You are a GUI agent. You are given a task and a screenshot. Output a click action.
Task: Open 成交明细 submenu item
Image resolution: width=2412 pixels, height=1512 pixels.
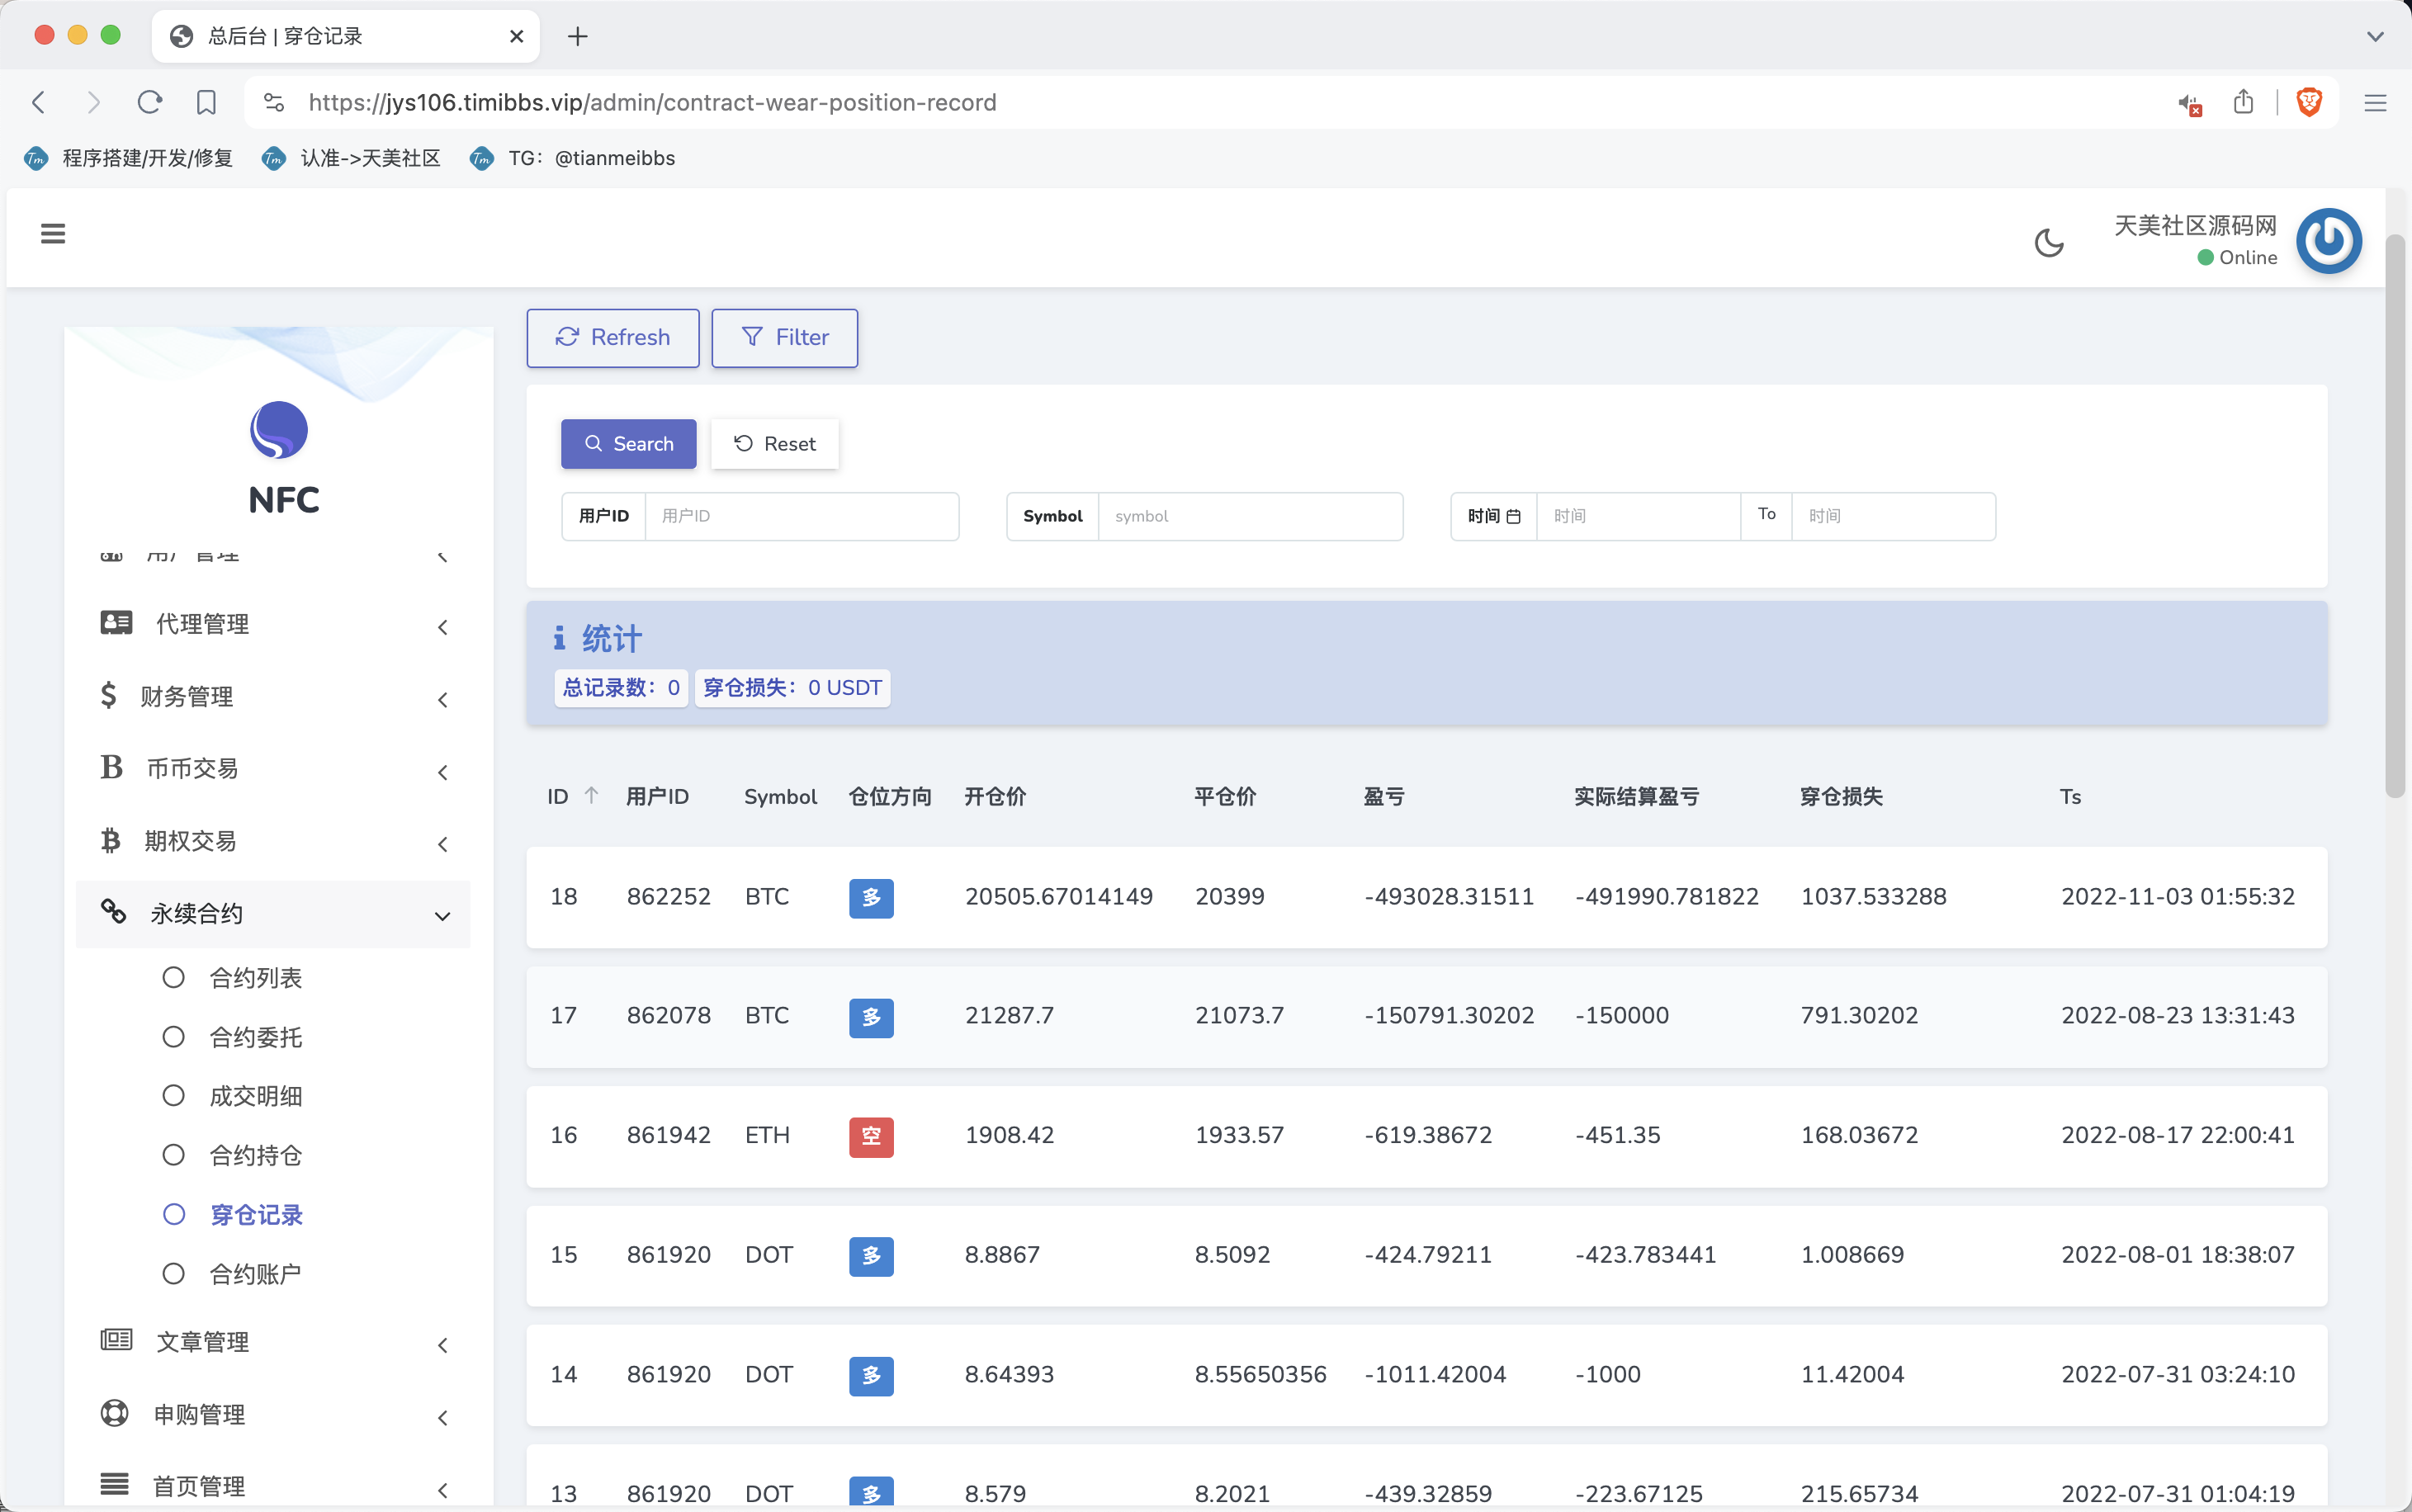tap(255, 1096)
